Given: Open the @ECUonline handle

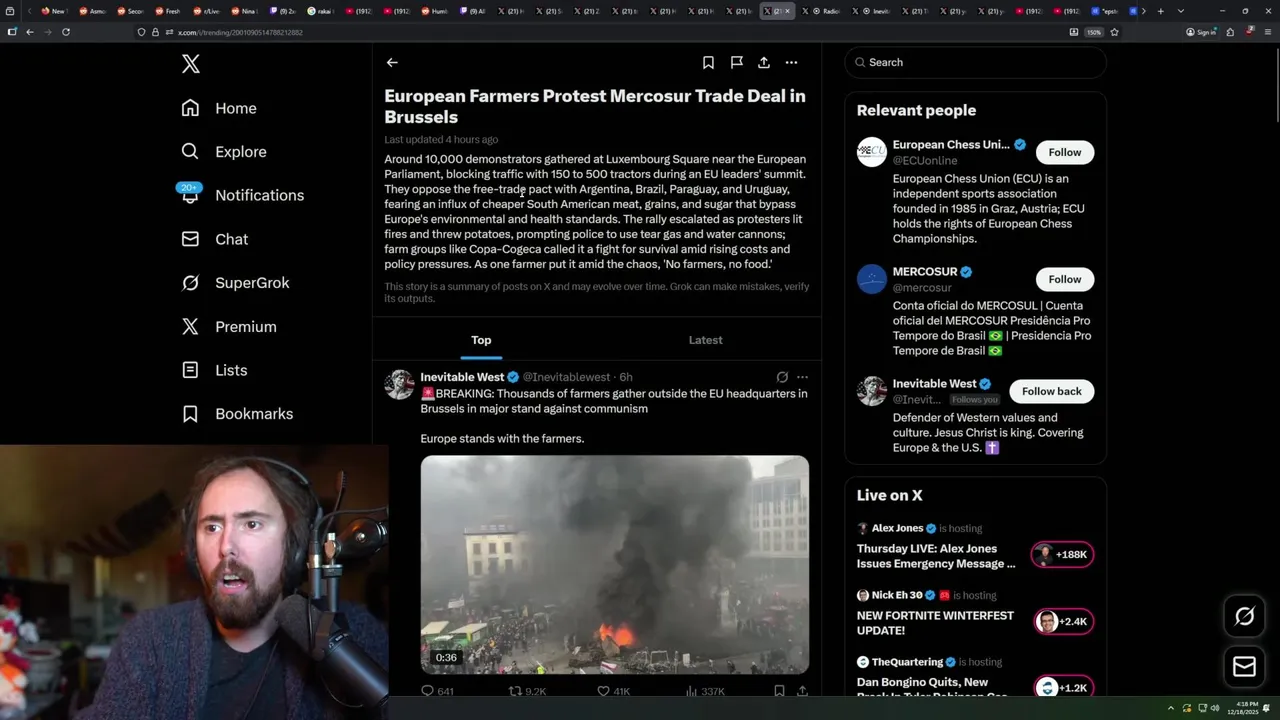Looking at the screenshot, I should [925, 160].
